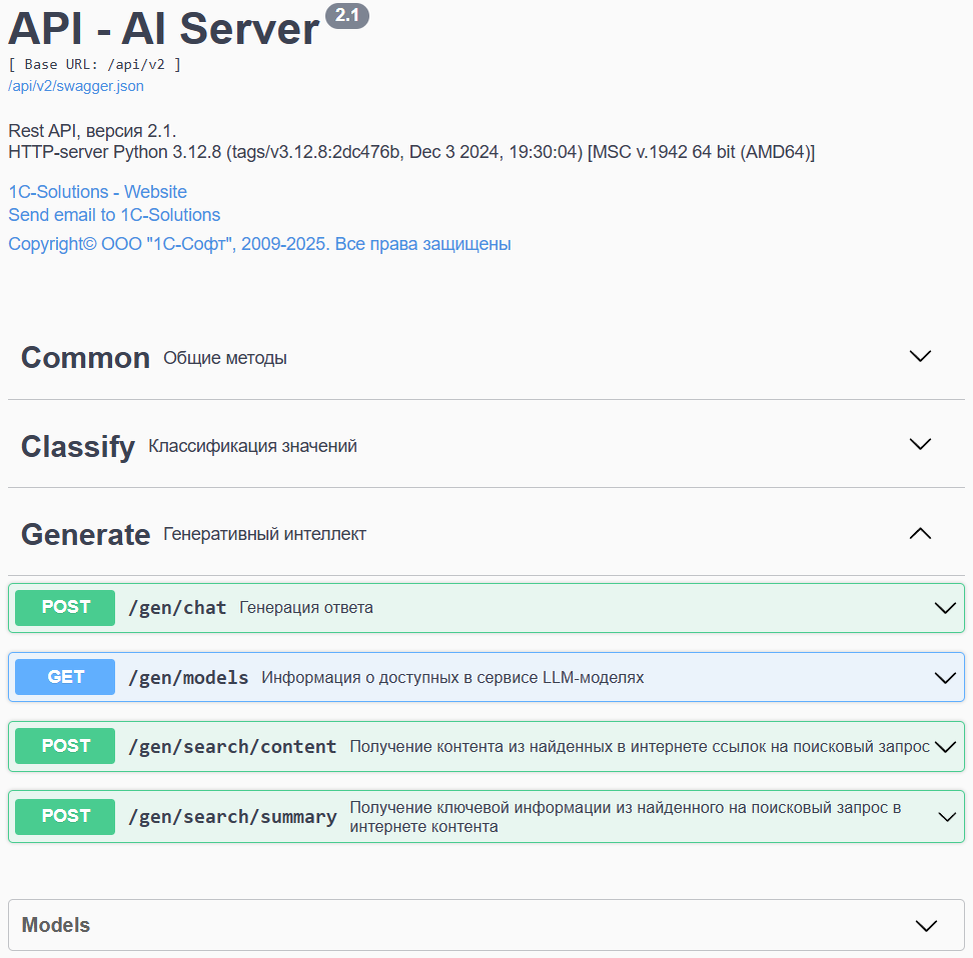This screenshot has height=958, width=973.
Task: Click the 2.1 version badge
Action: (x=347, y=17)
